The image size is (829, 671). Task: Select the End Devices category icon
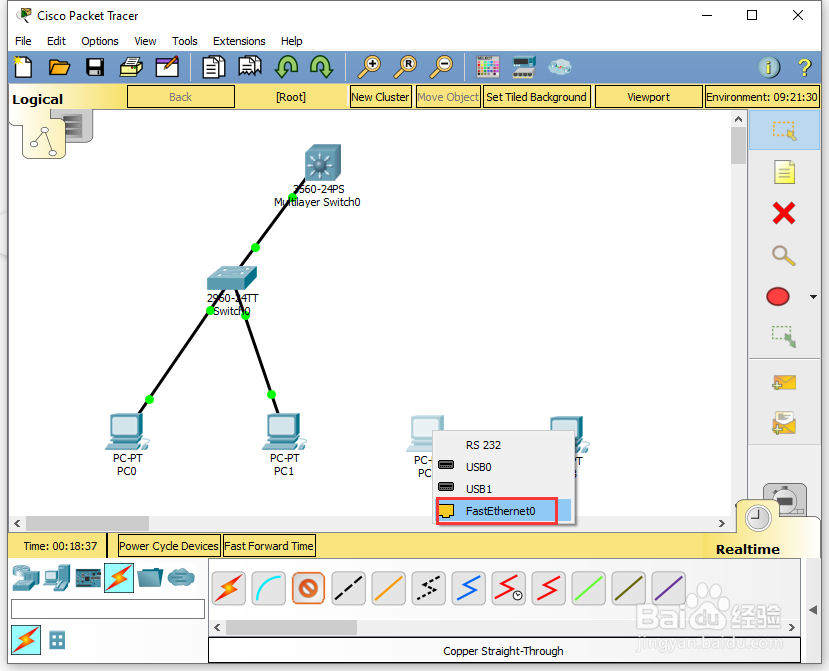pos(57,577)
